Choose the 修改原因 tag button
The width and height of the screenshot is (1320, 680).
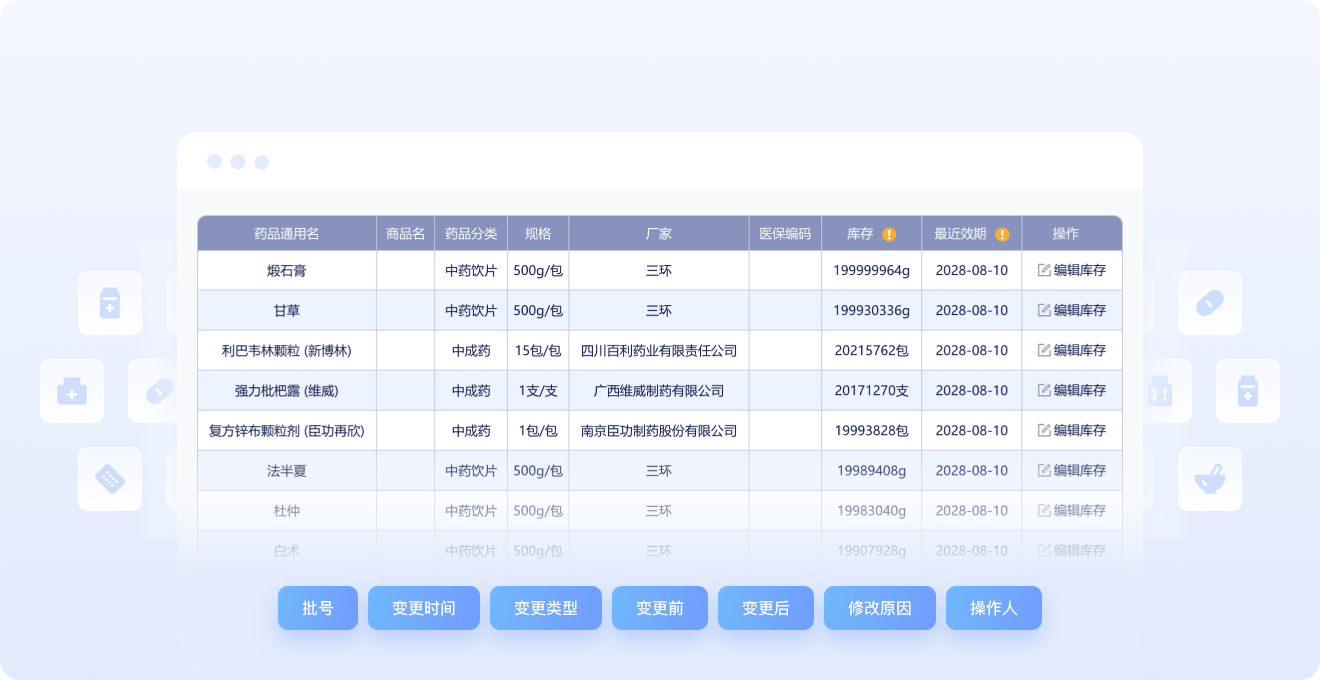pos(880,608)
